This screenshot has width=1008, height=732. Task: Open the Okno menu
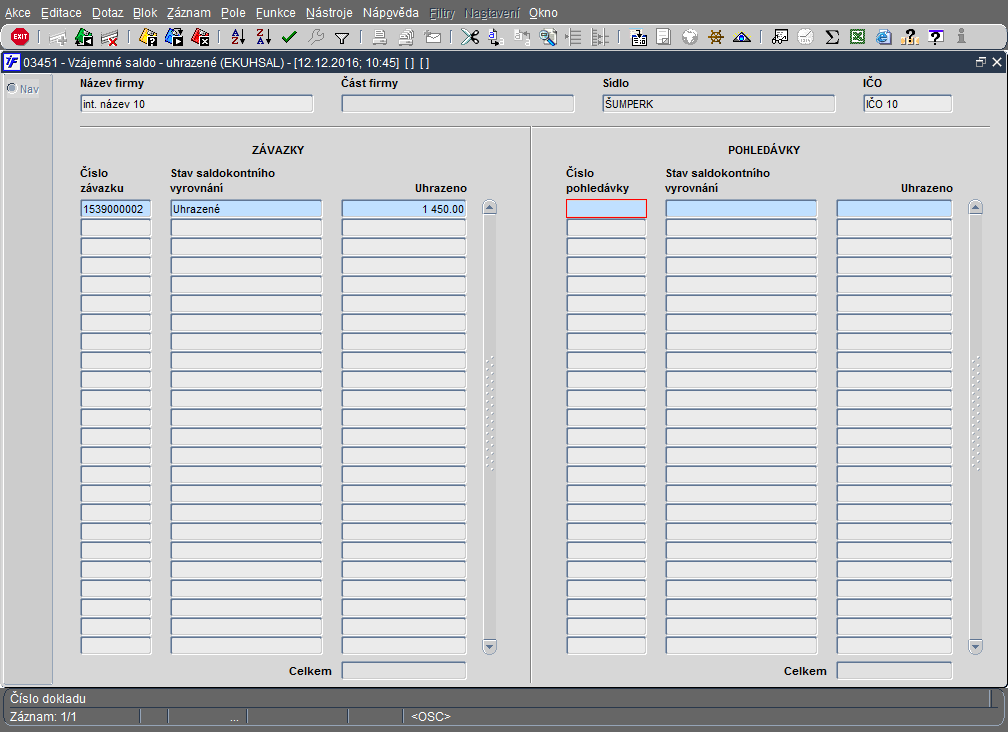pyautogui.click(x=543, y=13)
